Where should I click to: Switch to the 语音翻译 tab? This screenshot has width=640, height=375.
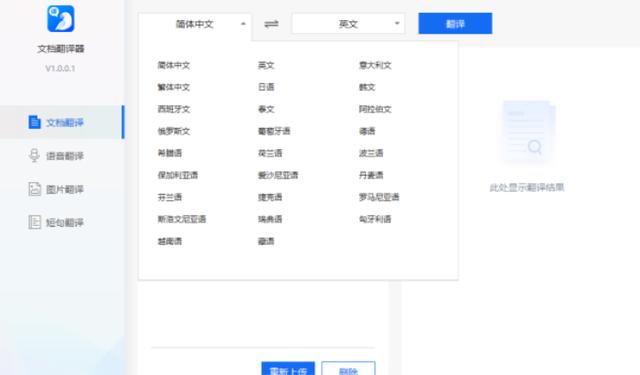pyautogui.click(x=62, y=155)
